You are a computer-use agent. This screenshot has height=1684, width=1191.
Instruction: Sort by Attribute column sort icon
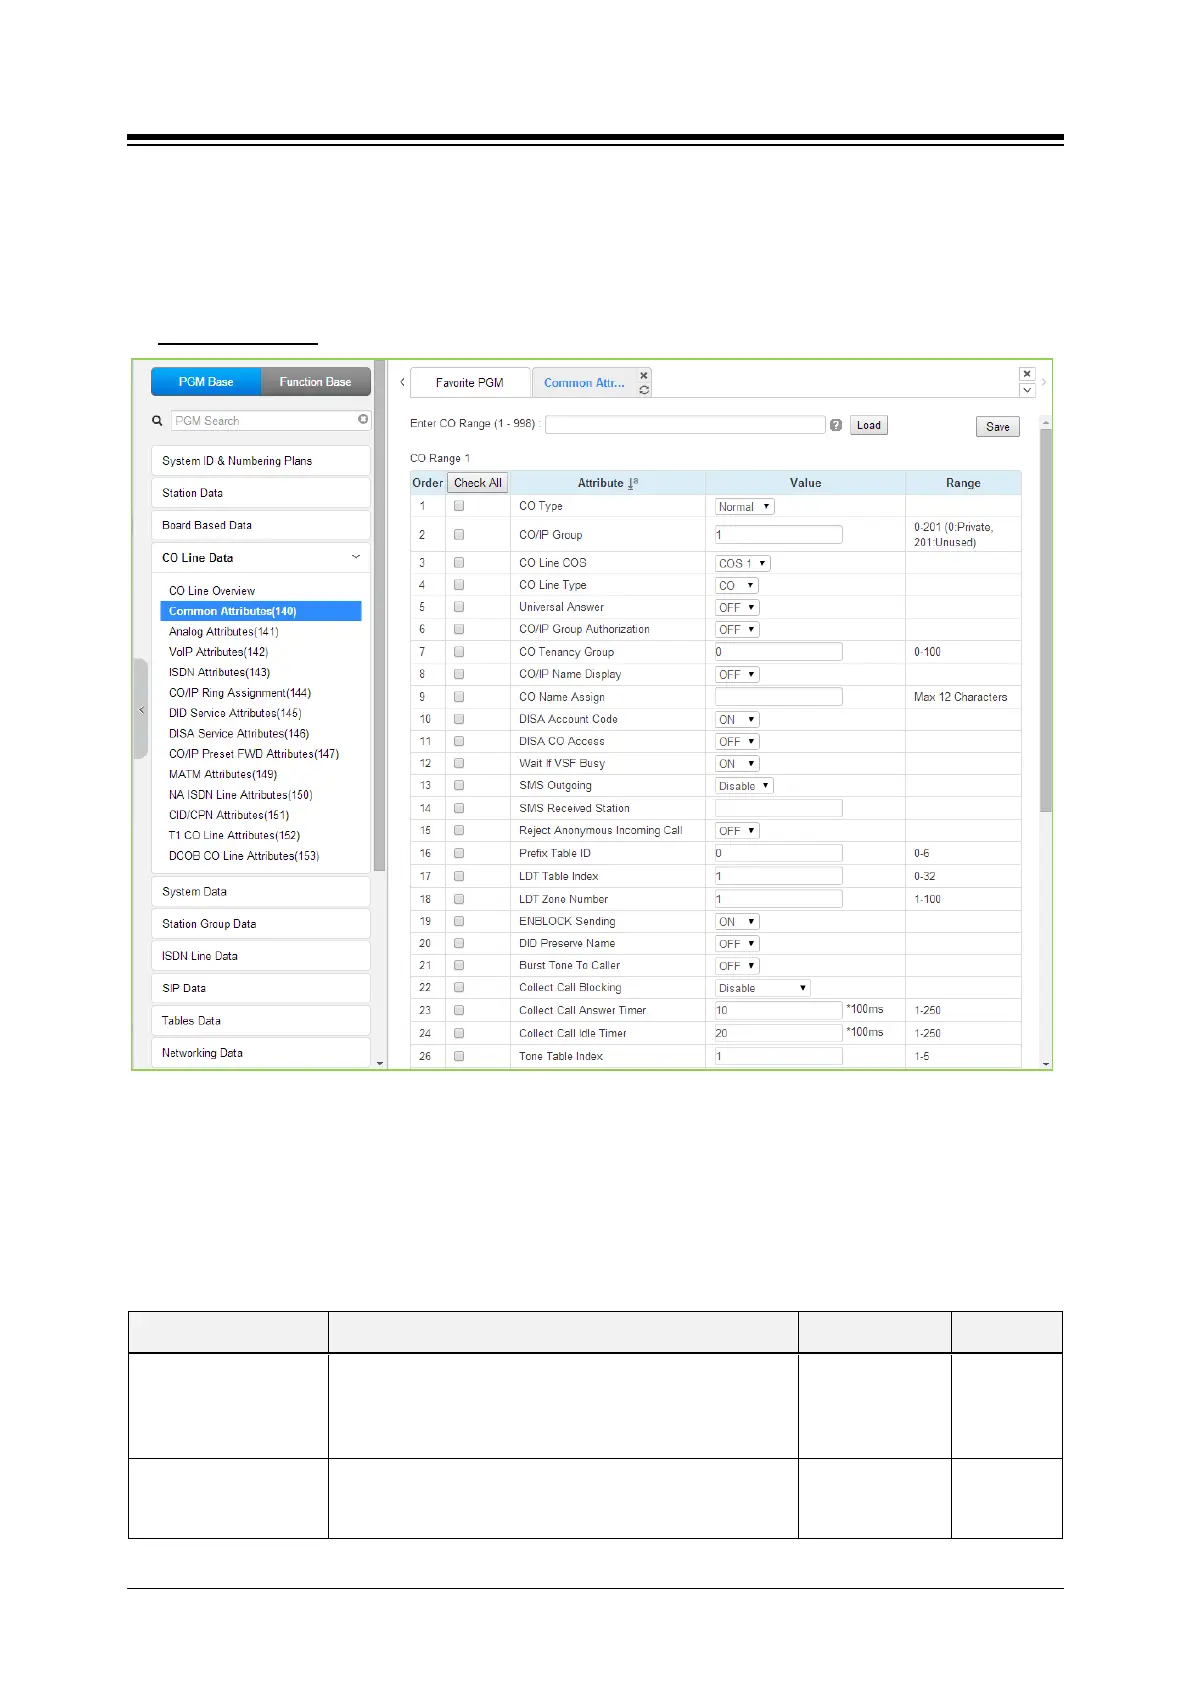(632, 483)
